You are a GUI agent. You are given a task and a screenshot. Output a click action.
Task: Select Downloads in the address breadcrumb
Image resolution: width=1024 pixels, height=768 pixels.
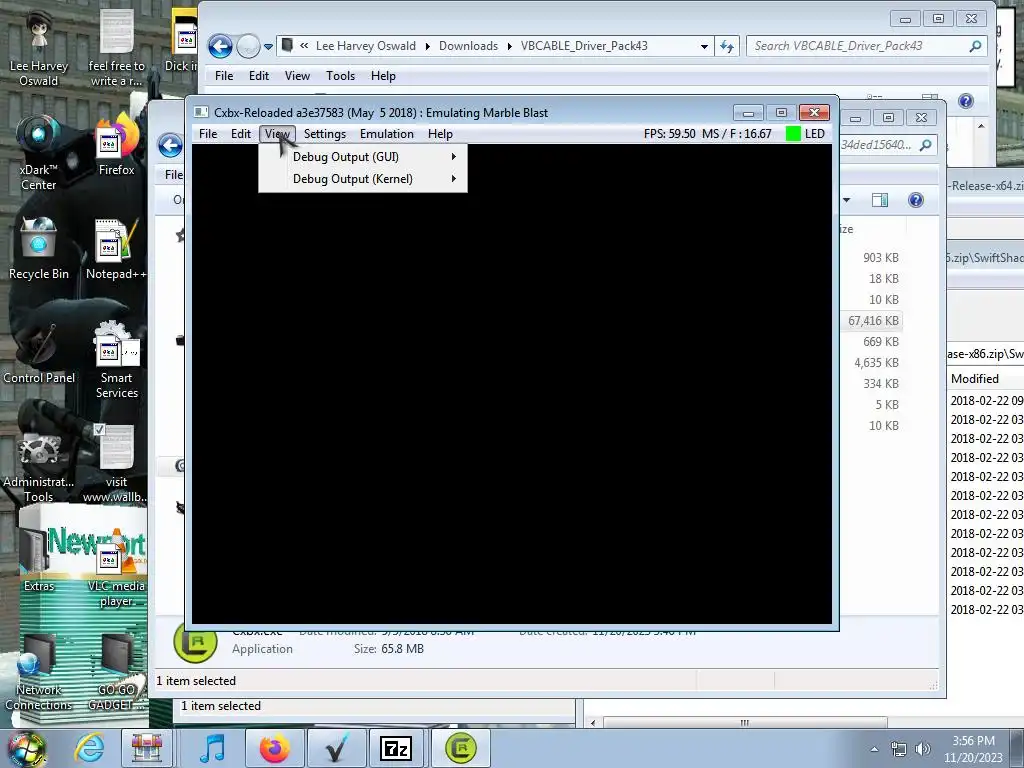468,46
